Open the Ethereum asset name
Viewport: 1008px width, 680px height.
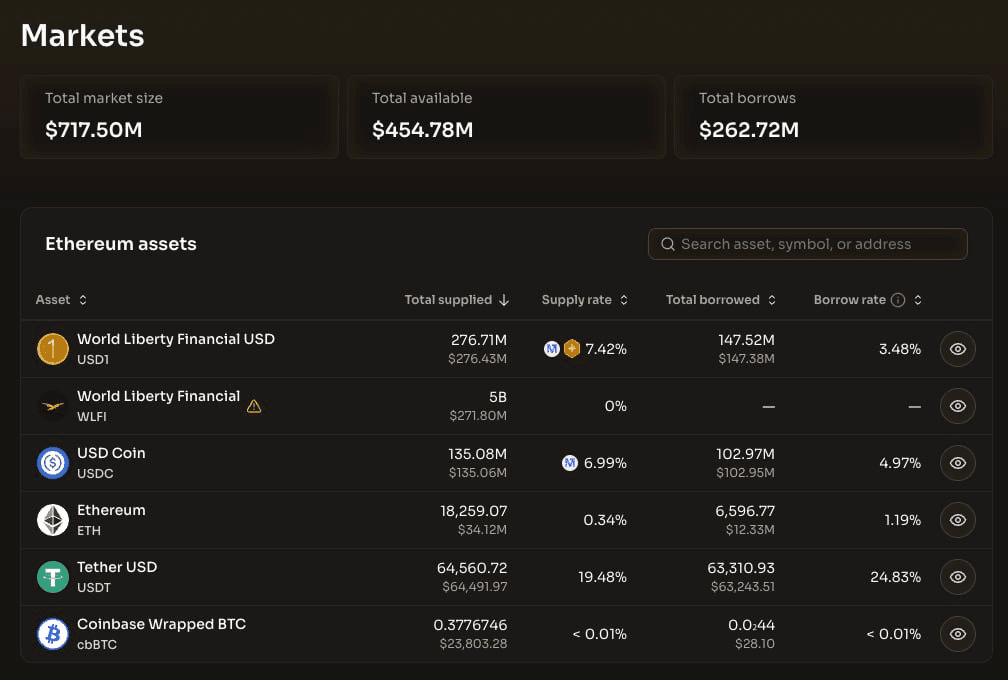pos(111,510)
